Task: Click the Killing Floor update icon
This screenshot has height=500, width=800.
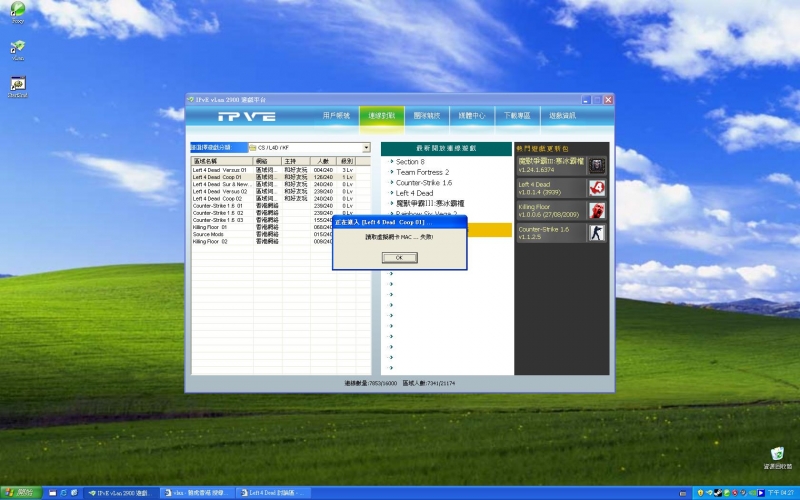Action: (x=596, y=210)
